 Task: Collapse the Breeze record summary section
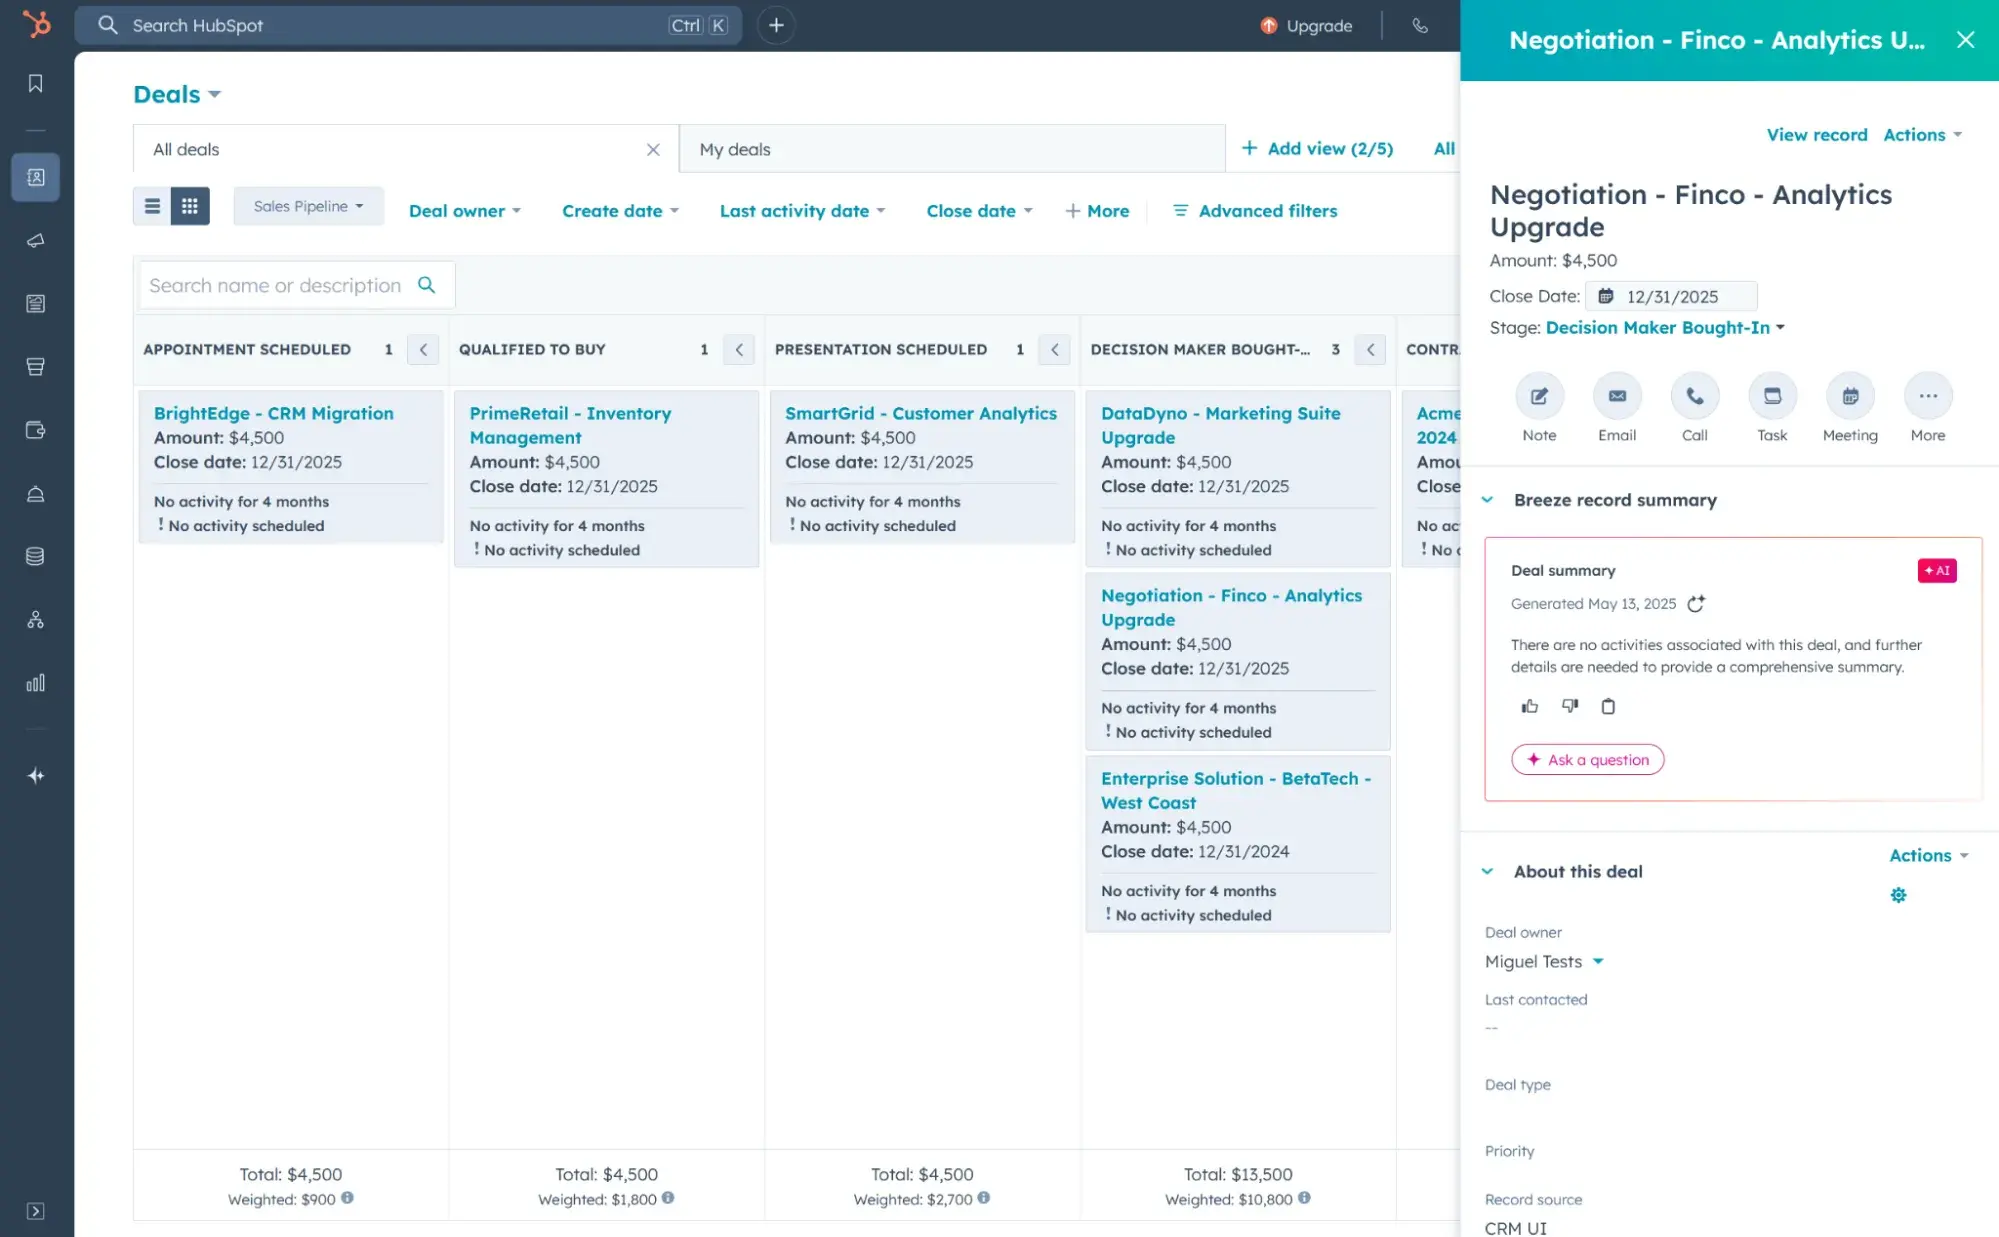point(1486,500)
